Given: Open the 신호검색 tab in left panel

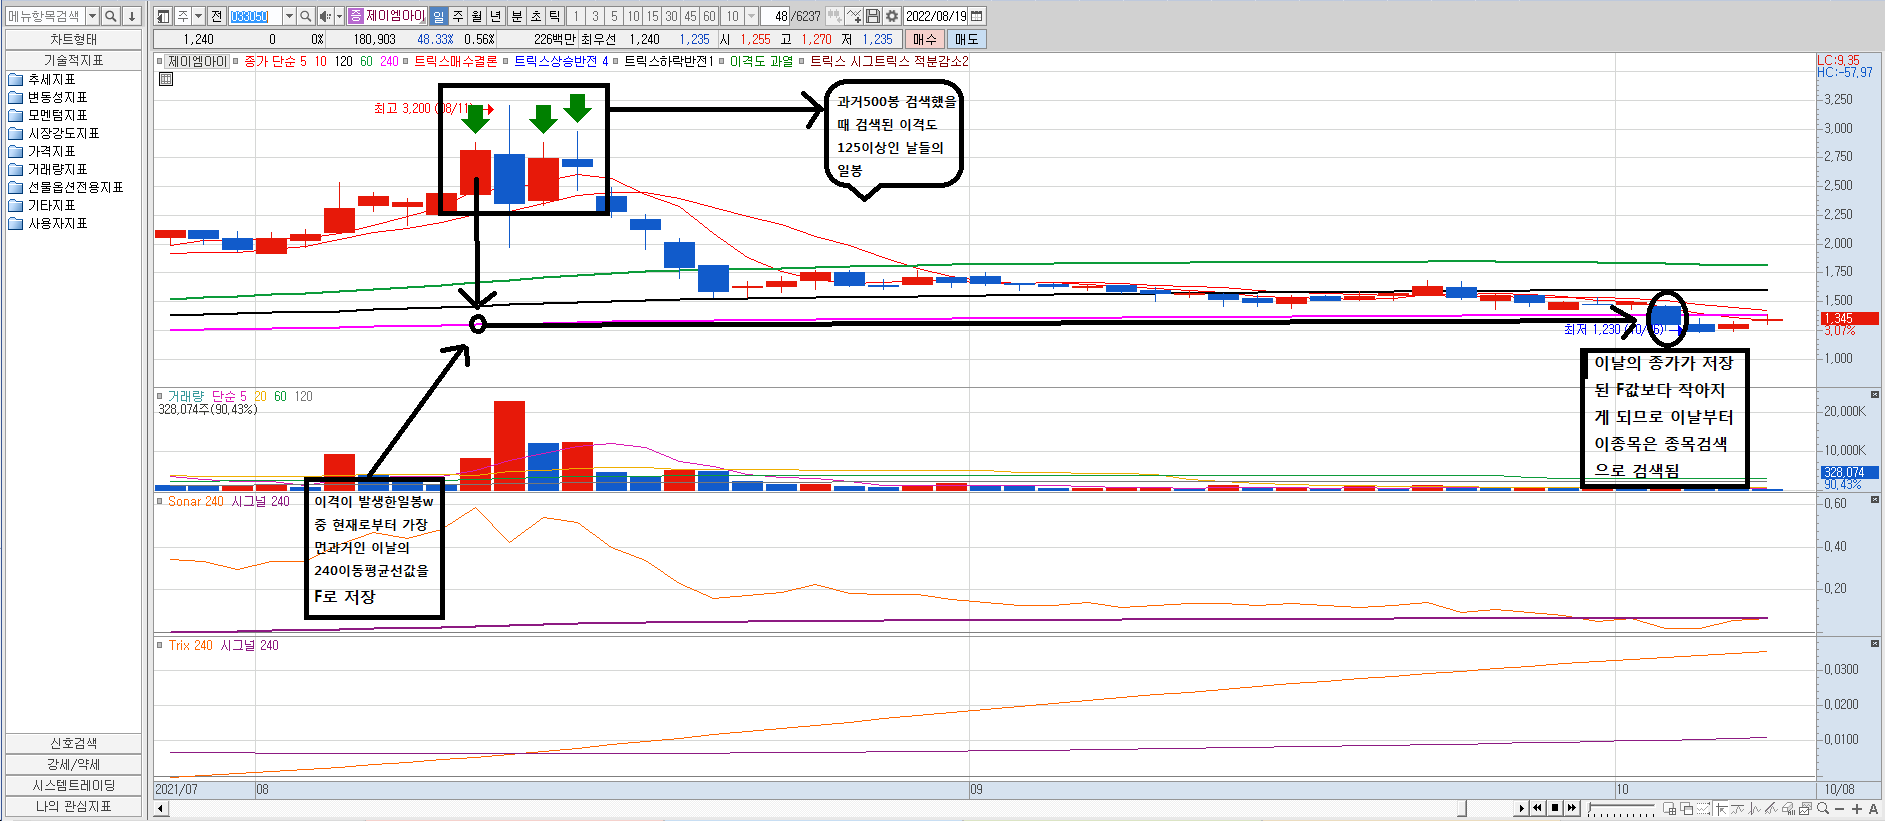Looking at the screenshot, I should pyautogui.click(x=73, y=743).
